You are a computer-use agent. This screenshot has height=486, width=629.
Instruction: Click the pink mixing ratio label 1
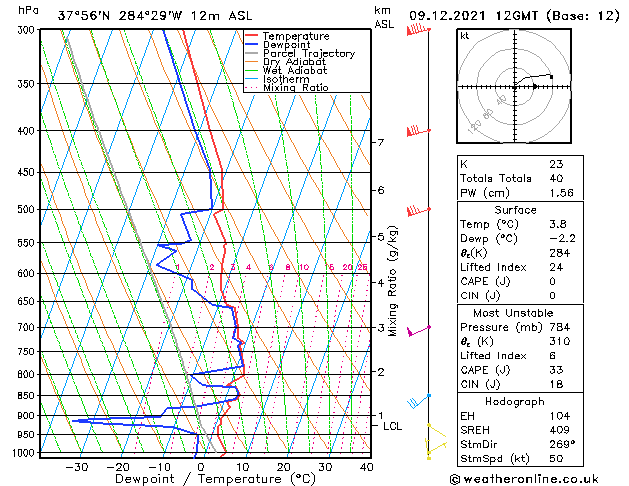[178, 267]
